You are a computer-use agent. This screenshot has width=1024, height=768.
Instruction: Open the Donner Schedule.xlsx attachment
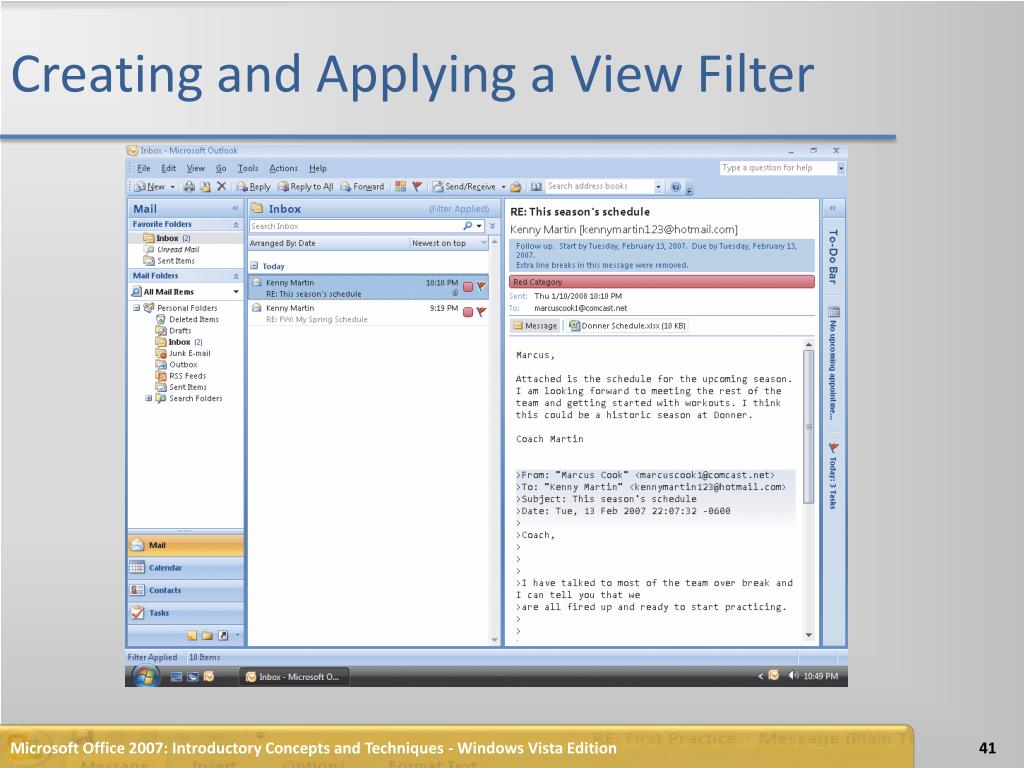pyautogui.click(x=628, y=325)
